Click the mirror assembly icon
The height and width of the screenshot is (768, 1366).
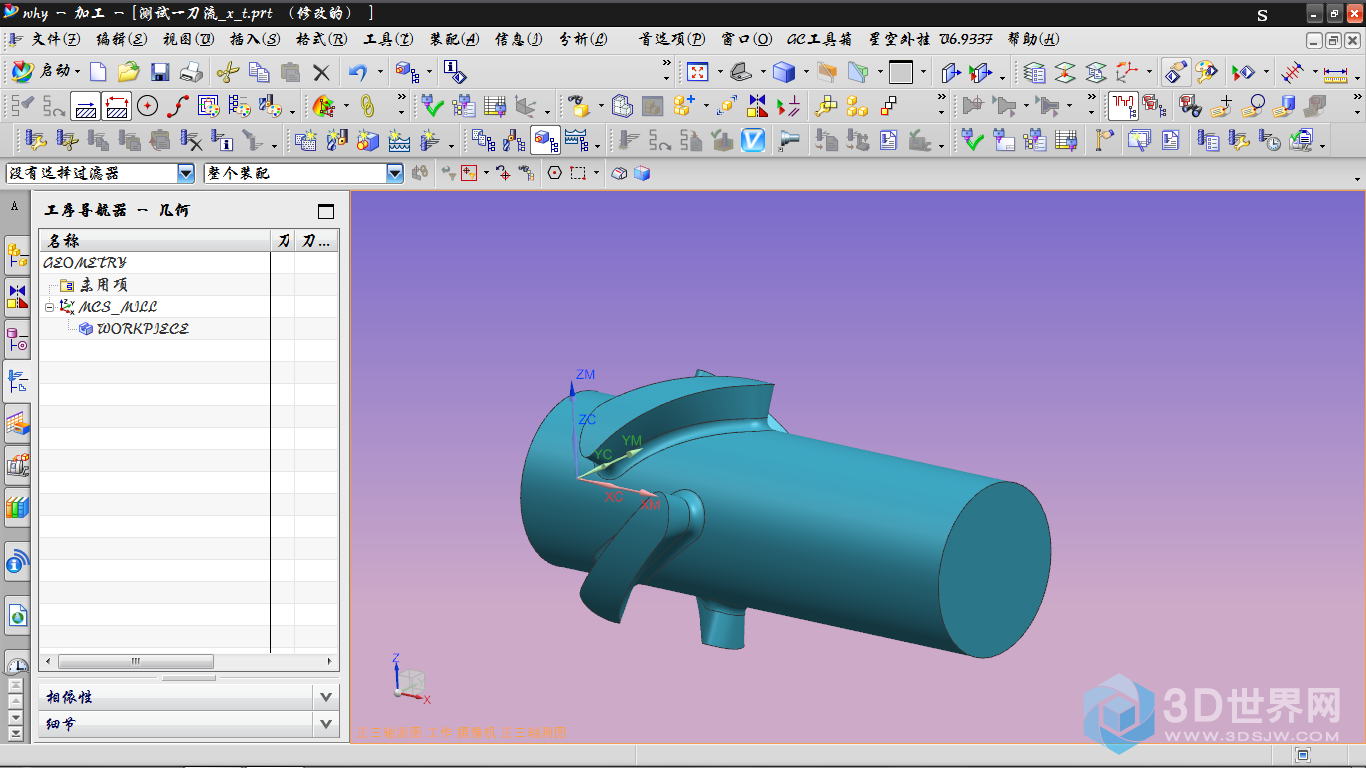point(757,106)
